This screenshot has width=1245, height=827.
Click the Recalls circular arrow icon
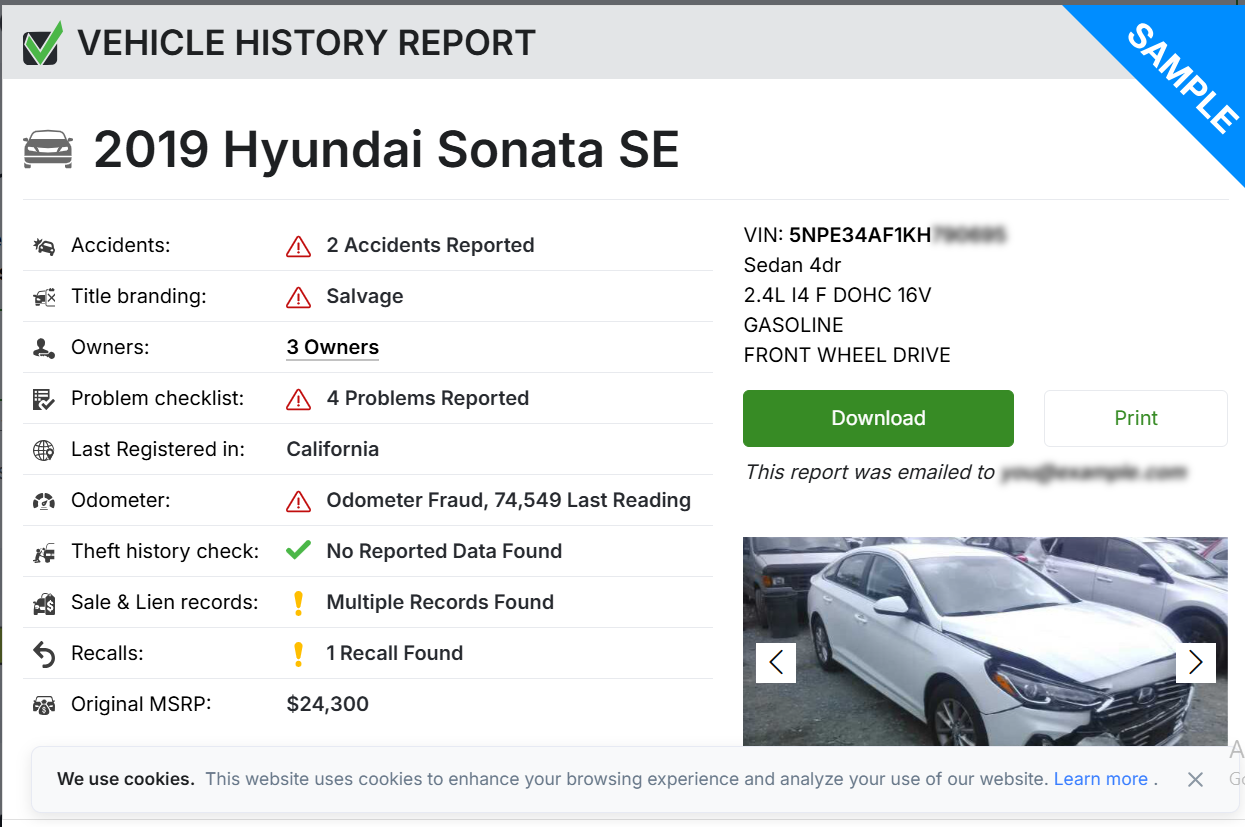44,654
